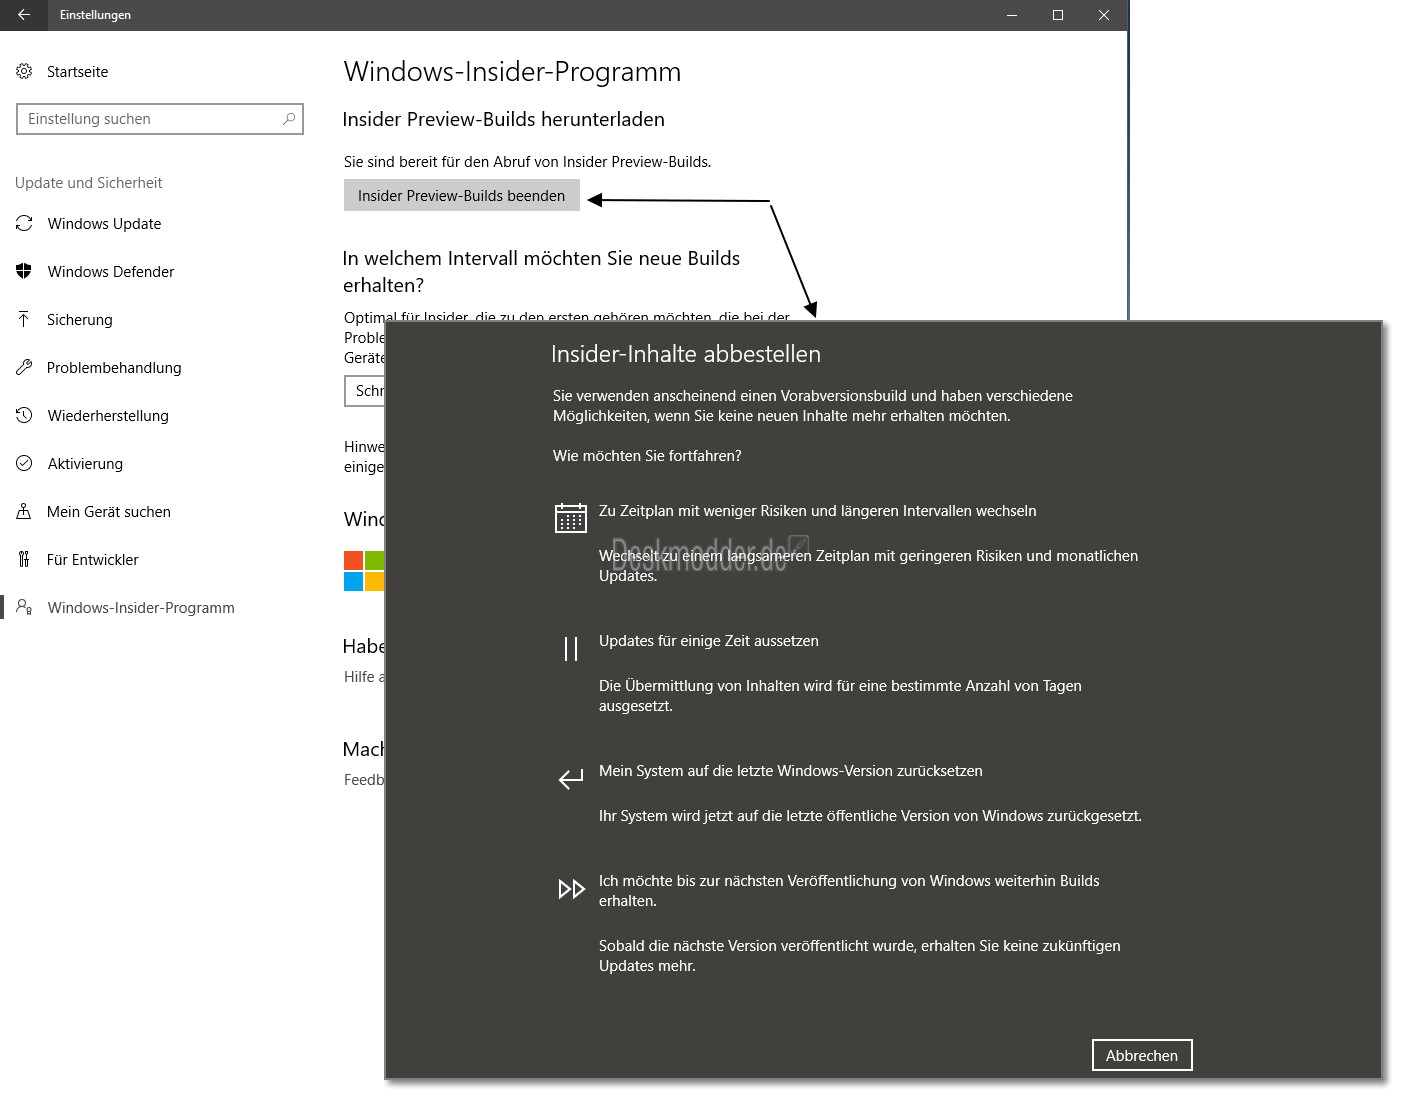Screen dimensions: 1423x1107
Task: Click description about monthly updates schedule
Action: click(x=868, y=566)
